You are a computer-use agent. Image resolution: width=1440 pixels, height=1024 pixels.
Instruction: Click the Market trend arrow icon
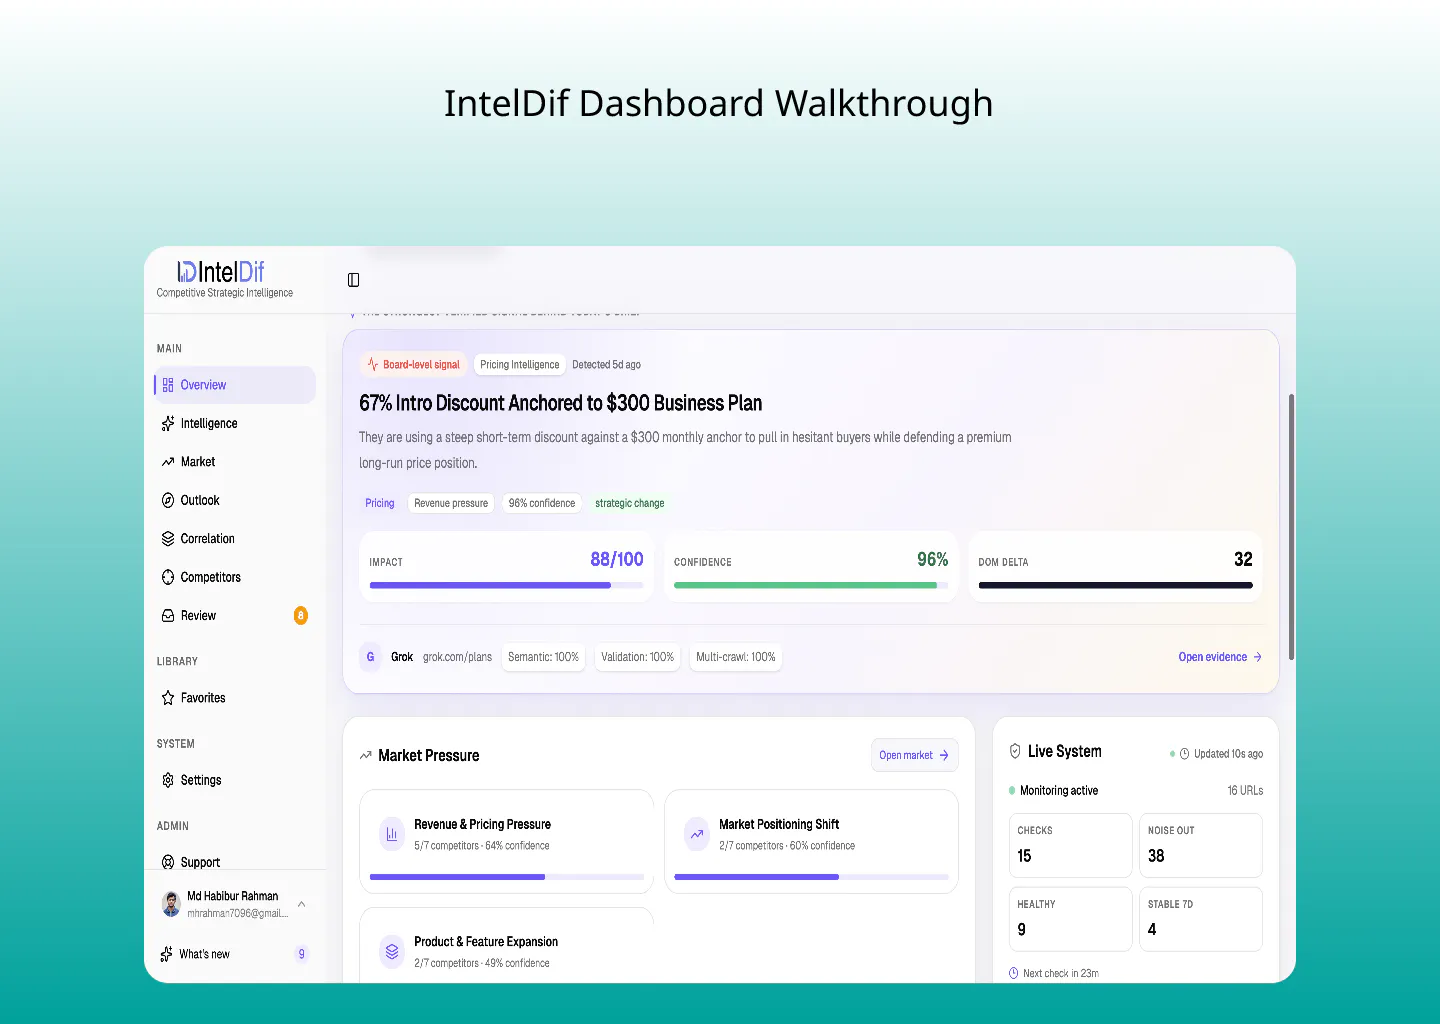(x=168, y=462)
